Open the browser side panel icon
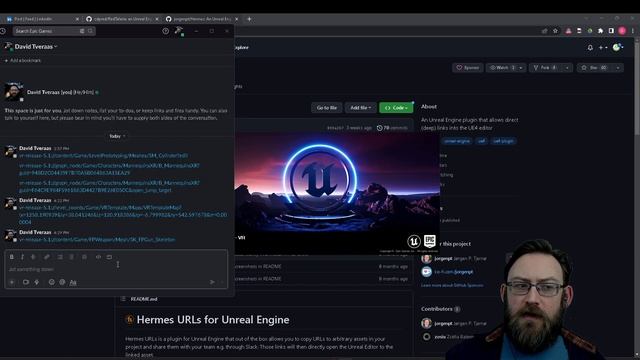The image size is (640, 360). (611, 31)
